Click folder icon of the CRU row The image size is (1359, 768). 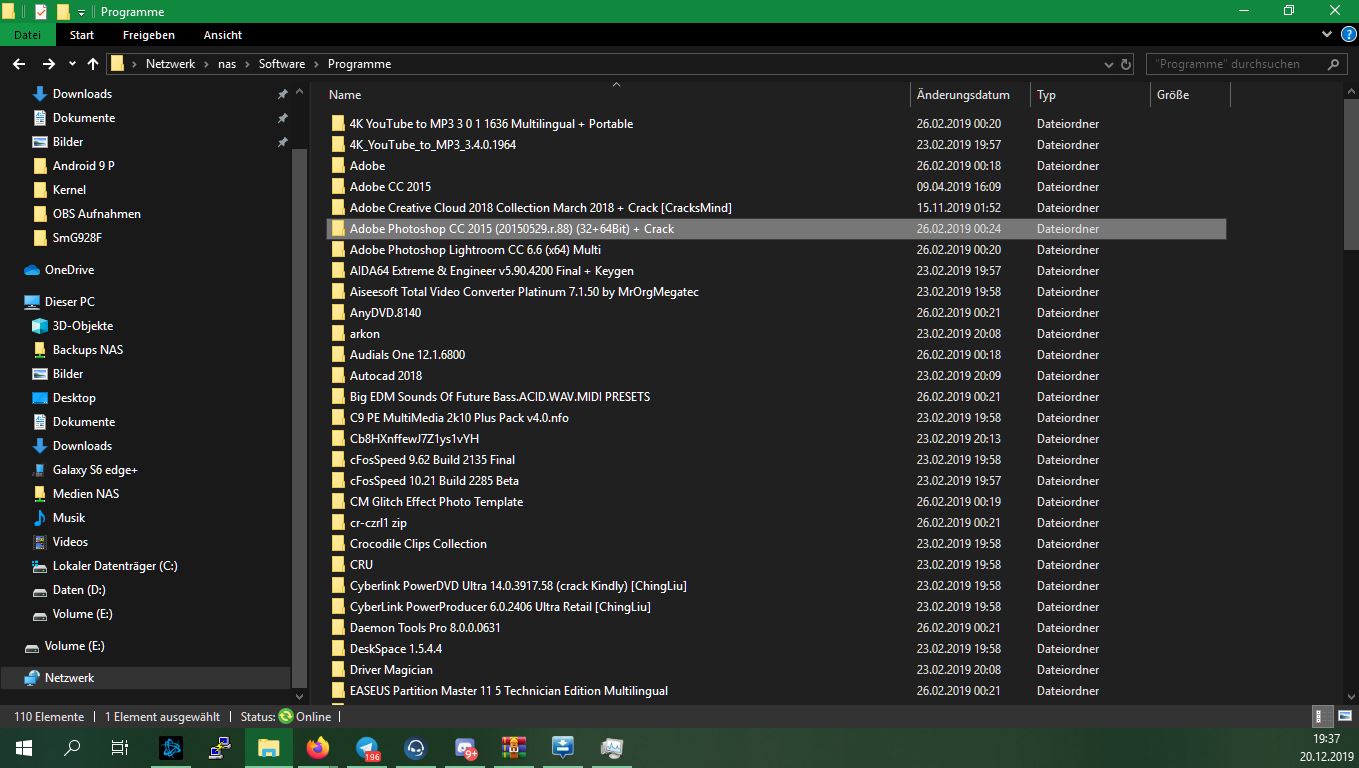[x=338, y=565]
